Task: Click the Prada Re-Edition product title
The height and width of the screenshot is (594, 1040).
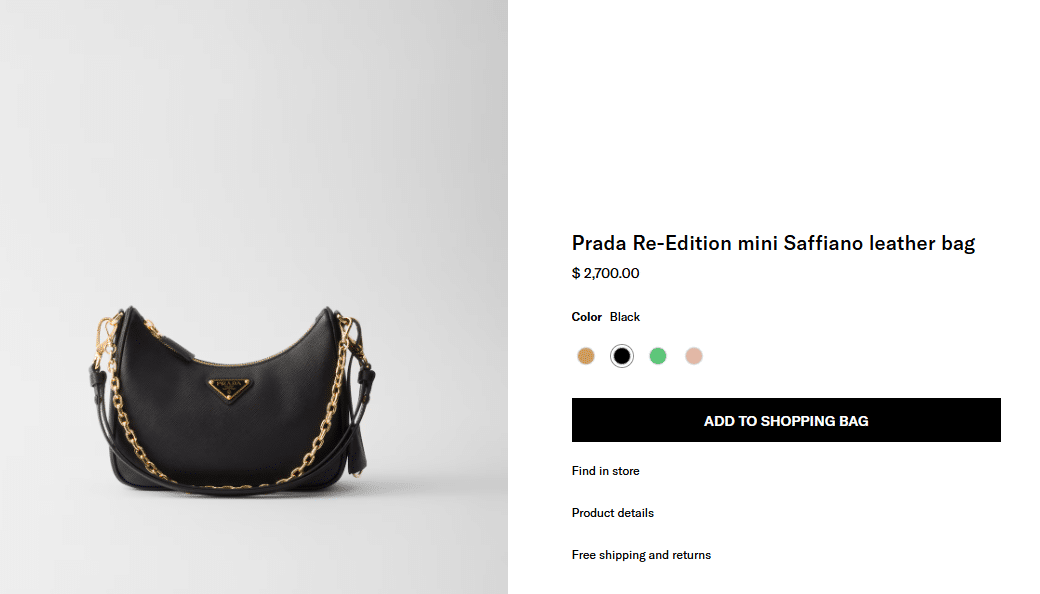Action: tap(773, 243)
